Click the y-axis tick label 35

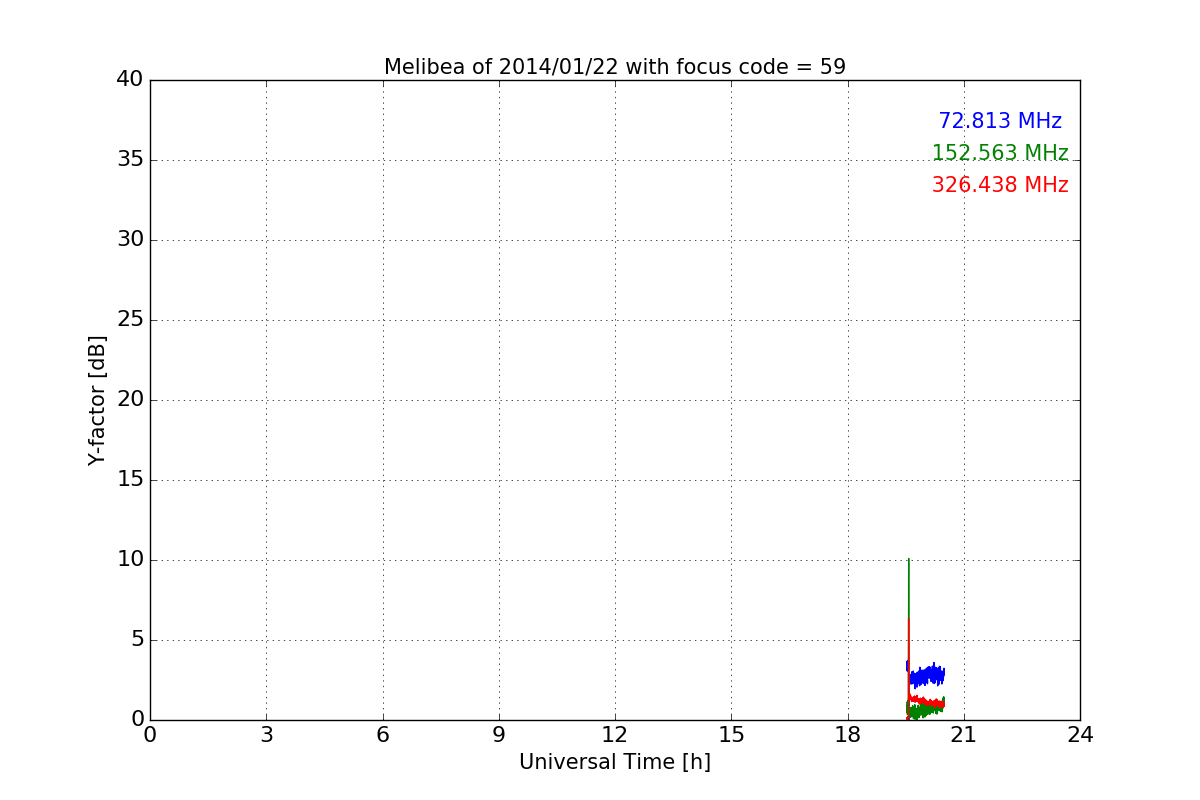tap(129, 160)
